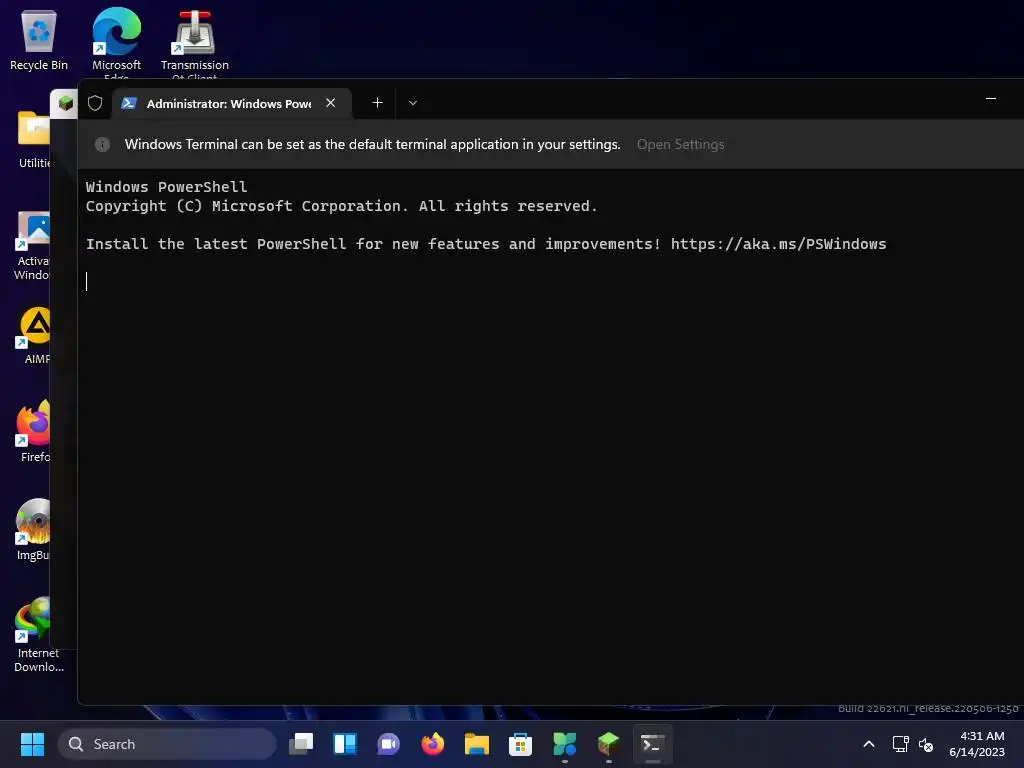Launch Microsoft Edge from the desktop

(116, 40)
